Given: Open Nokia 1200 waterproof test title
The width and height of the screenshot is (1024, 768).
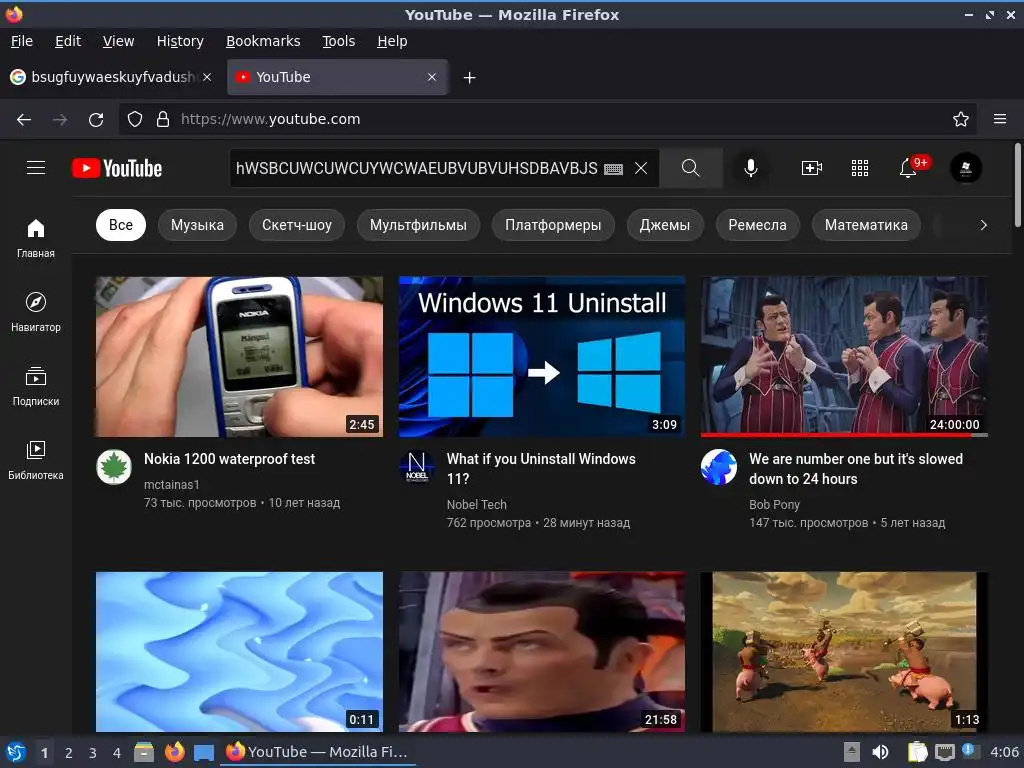Looking at the screenshot, I should click(229, 459).
